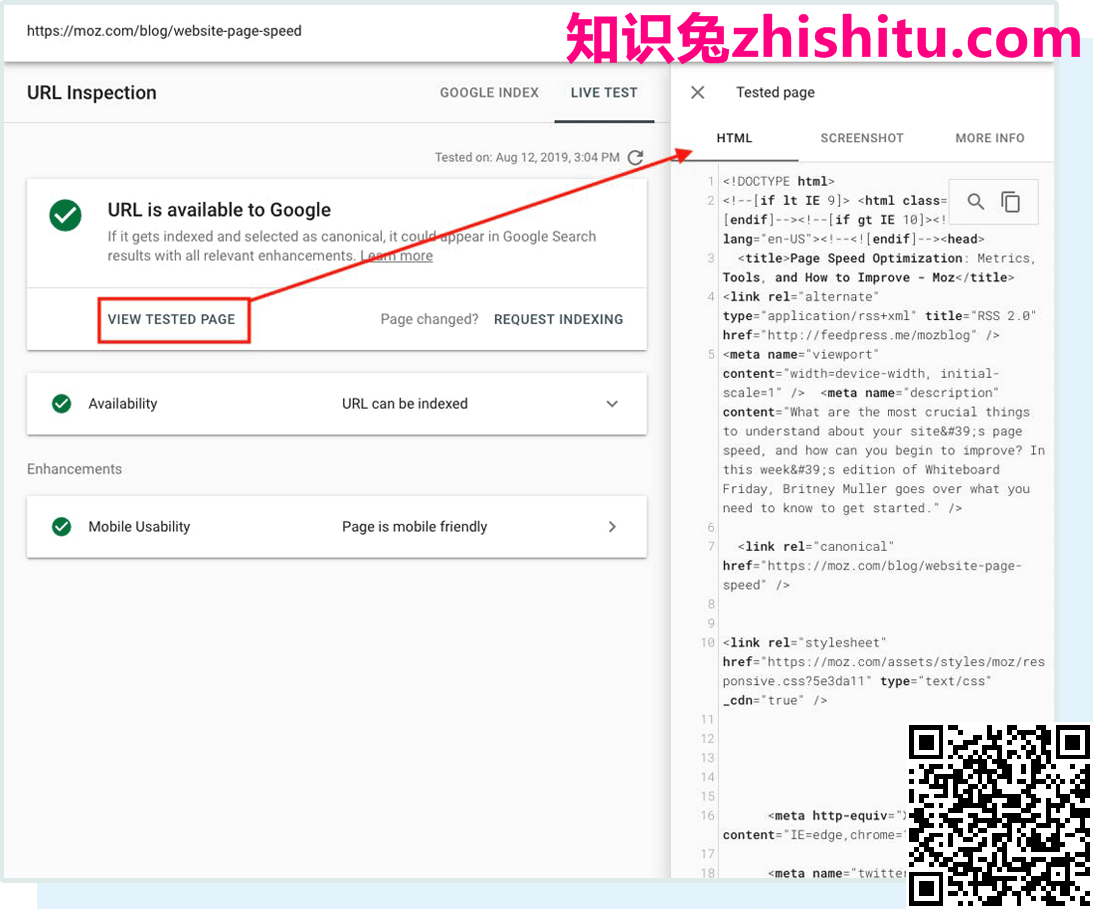Click the meta name viewport code line

[800, 354]
